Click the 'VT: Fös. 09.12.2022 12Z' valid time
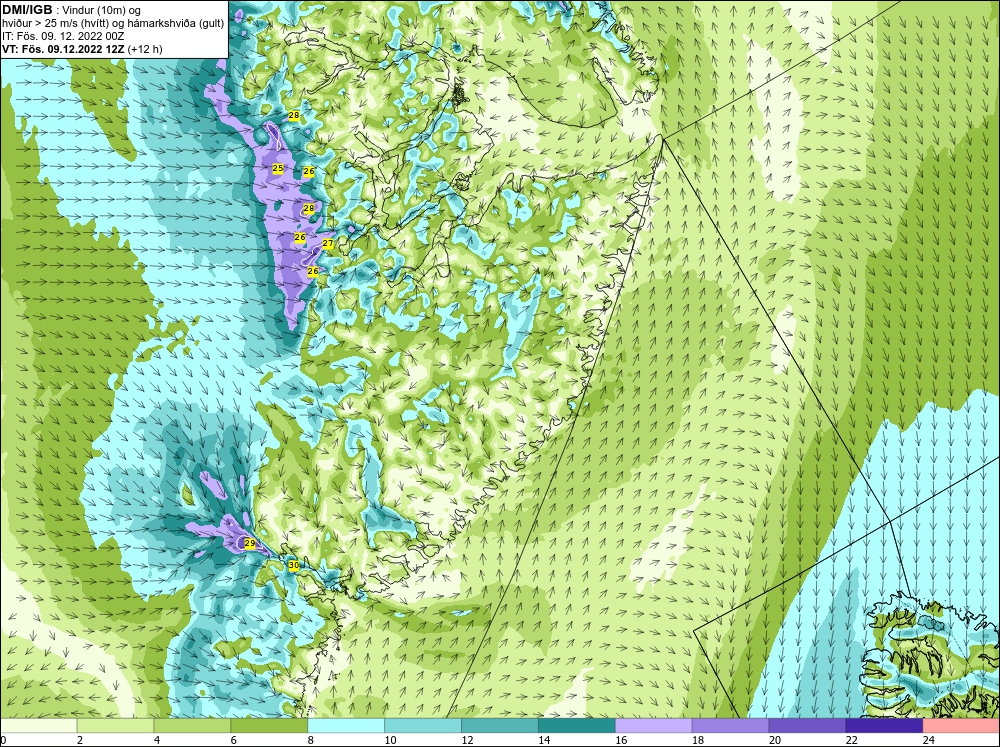The height and width of the screenshot is (747, 1000). coord(63,49)
